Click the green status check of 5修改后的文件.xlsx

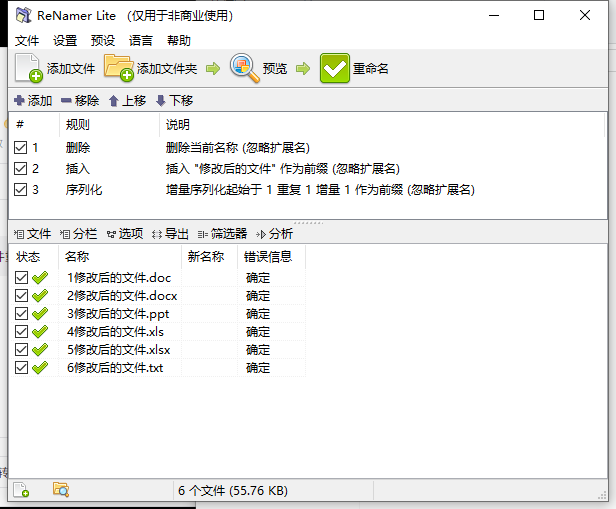click(40, 350)
